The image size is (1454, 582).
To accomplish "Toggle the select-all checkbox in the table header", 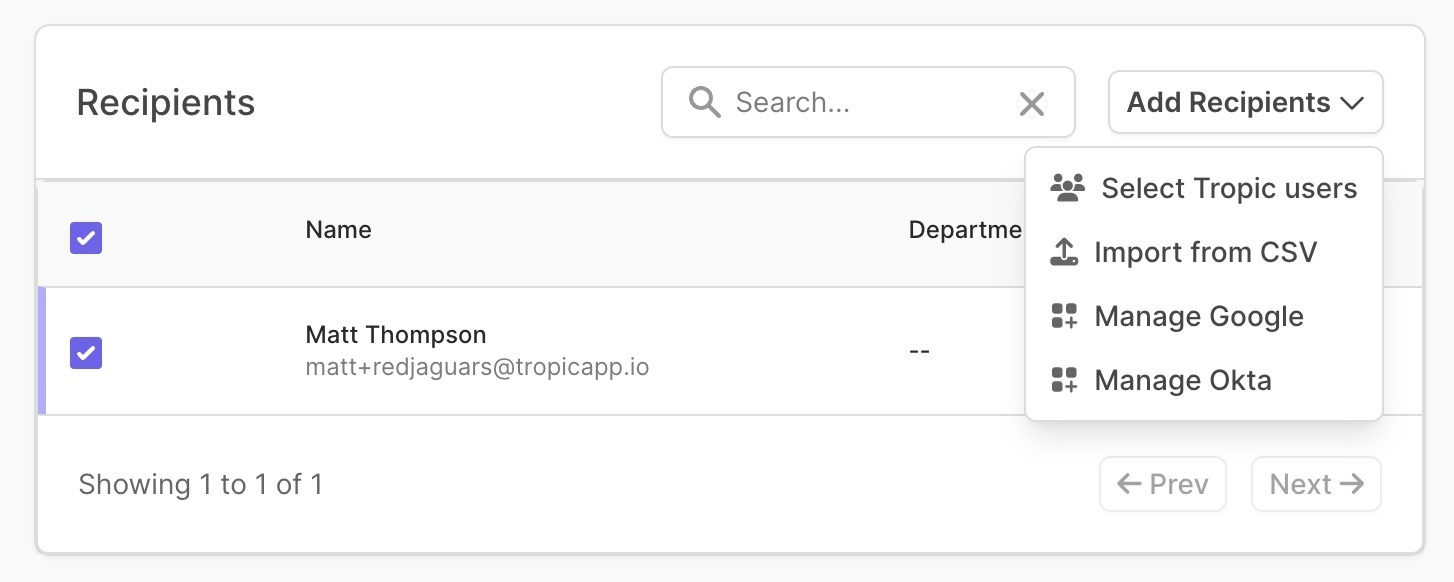I will 86,238.
